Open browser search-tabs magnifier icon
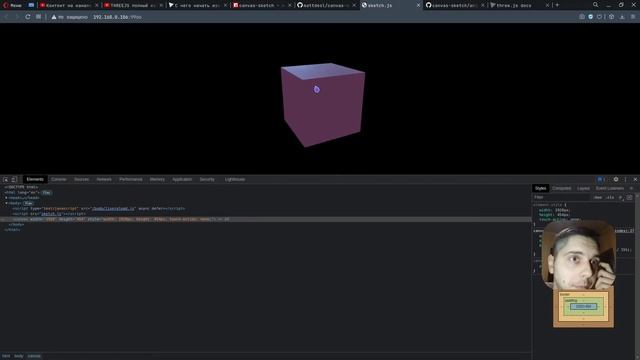640x360 pixels. click(x=596, y=5)
